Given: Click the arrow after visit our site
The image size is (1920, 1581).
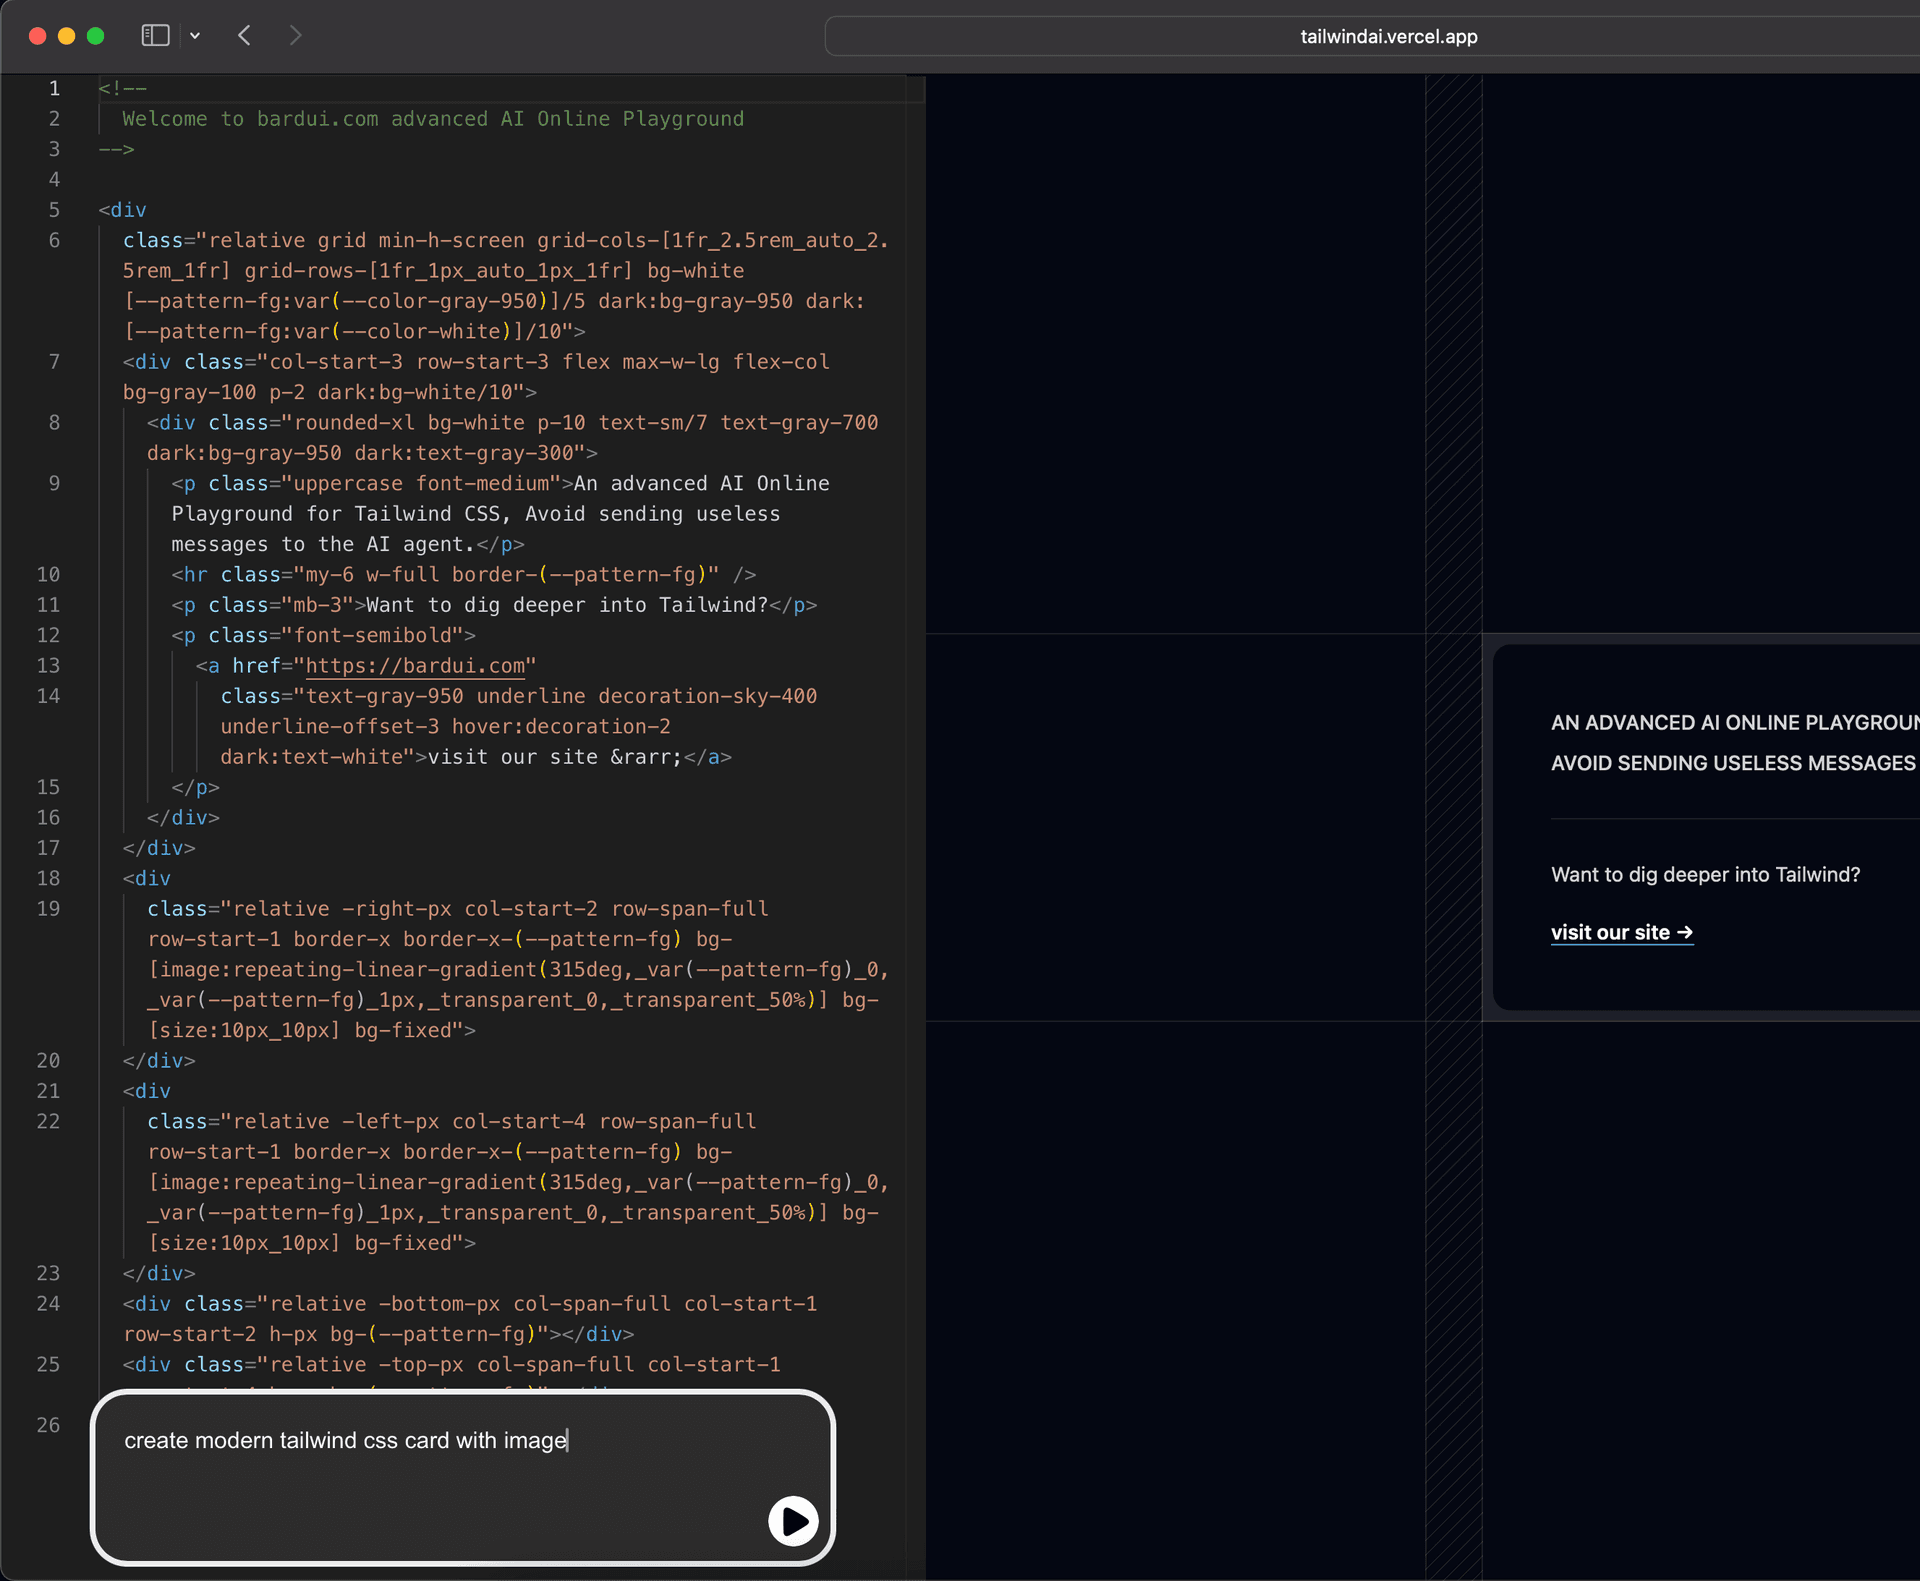Looking at the screenshot, I should [x=1688, y=931].
